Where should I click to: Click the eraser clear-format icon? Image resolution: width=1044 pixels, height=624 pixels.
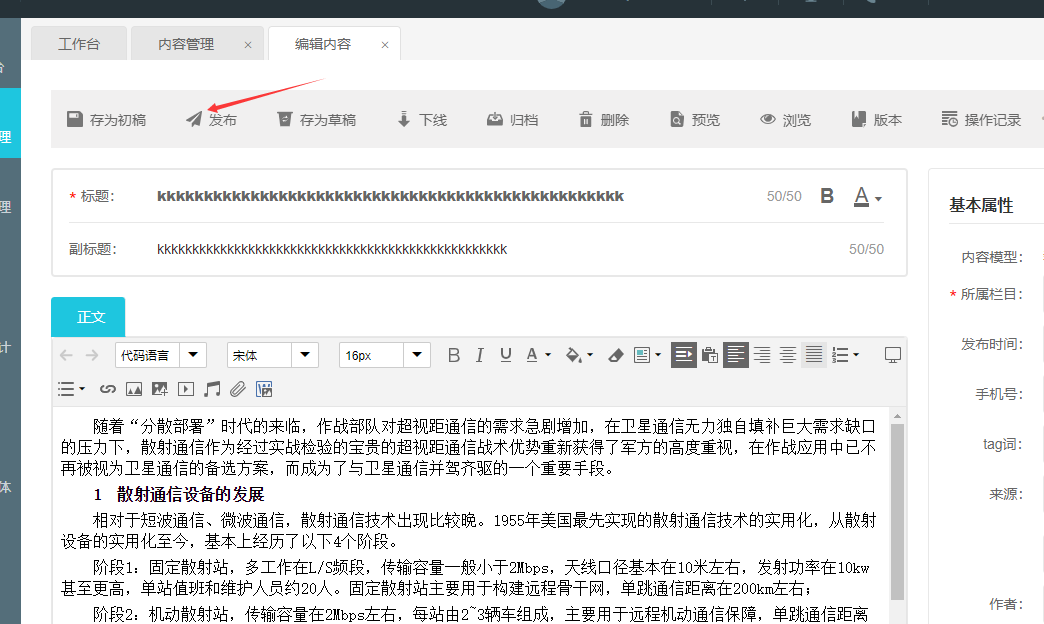(x=616, y=355)
